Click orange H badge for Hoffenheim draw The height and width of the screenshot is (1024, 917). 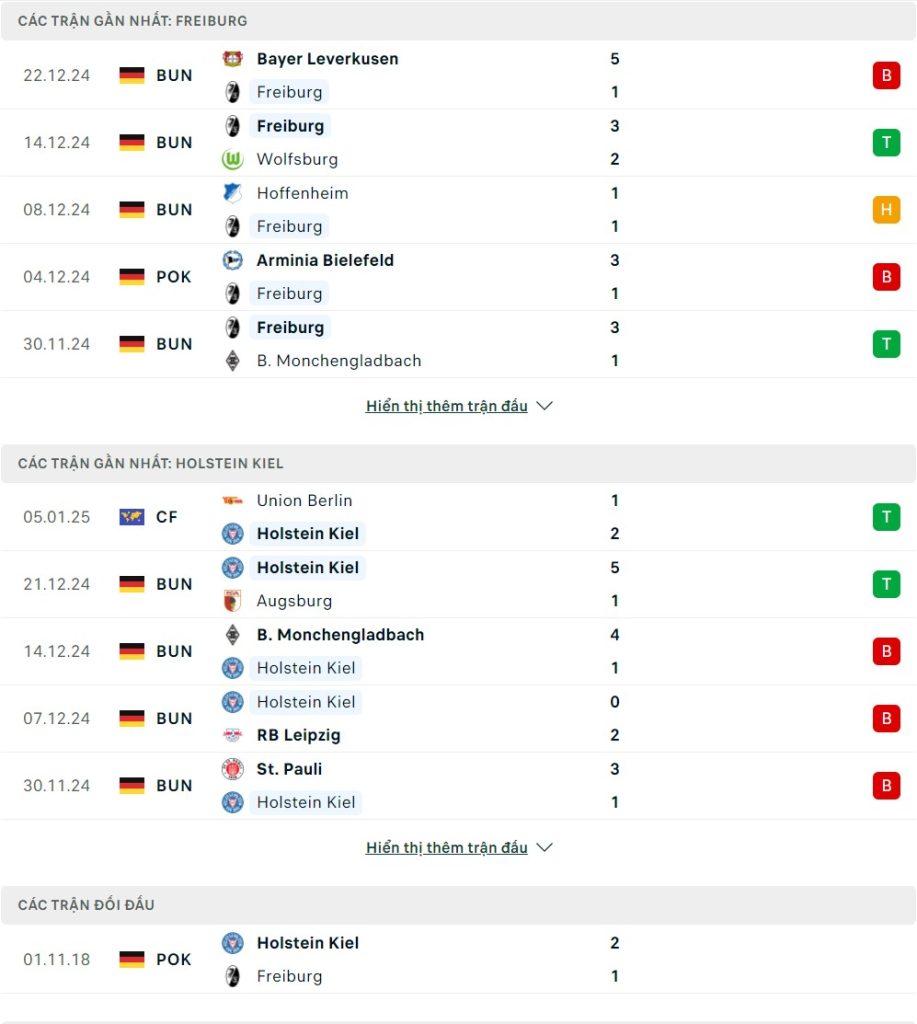(x=886, y=210)
